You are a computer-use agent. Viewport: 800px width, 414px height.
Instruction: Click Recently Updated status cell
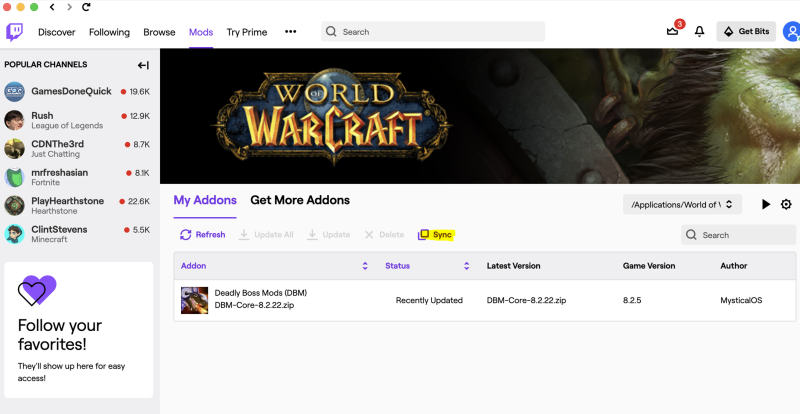429,300
